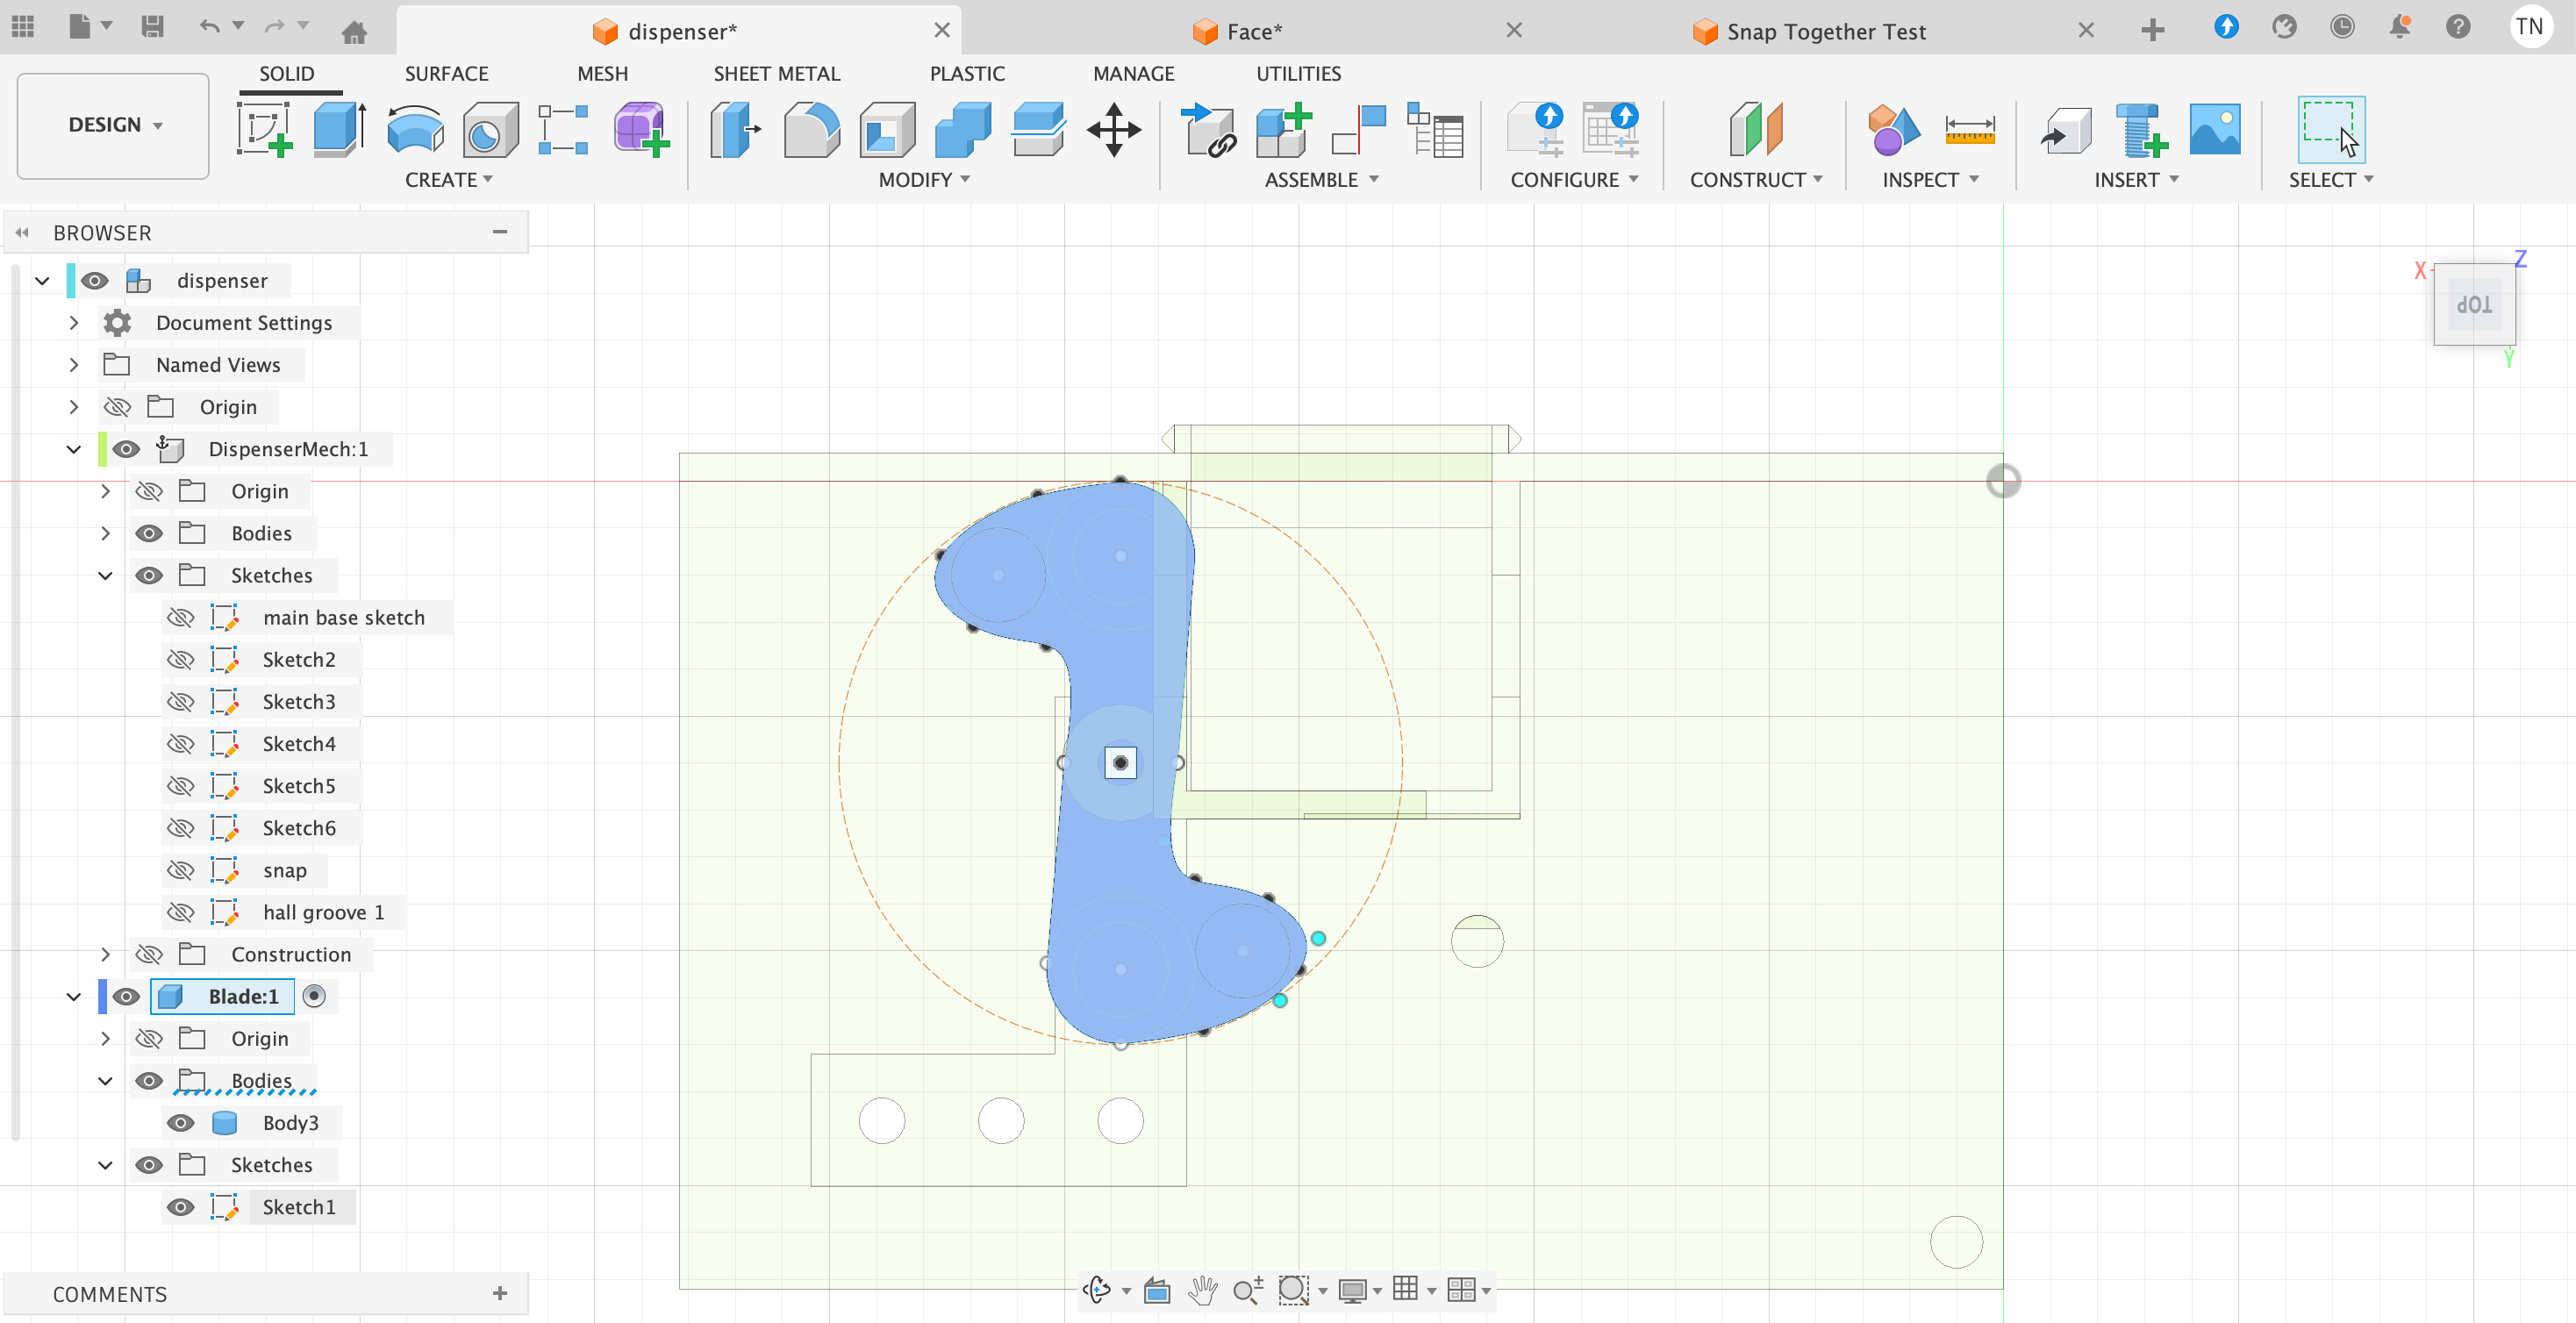2576x1323 pixels.
Task: Activate the Move/Copy tool
Action: click(x=1114, y=130)
